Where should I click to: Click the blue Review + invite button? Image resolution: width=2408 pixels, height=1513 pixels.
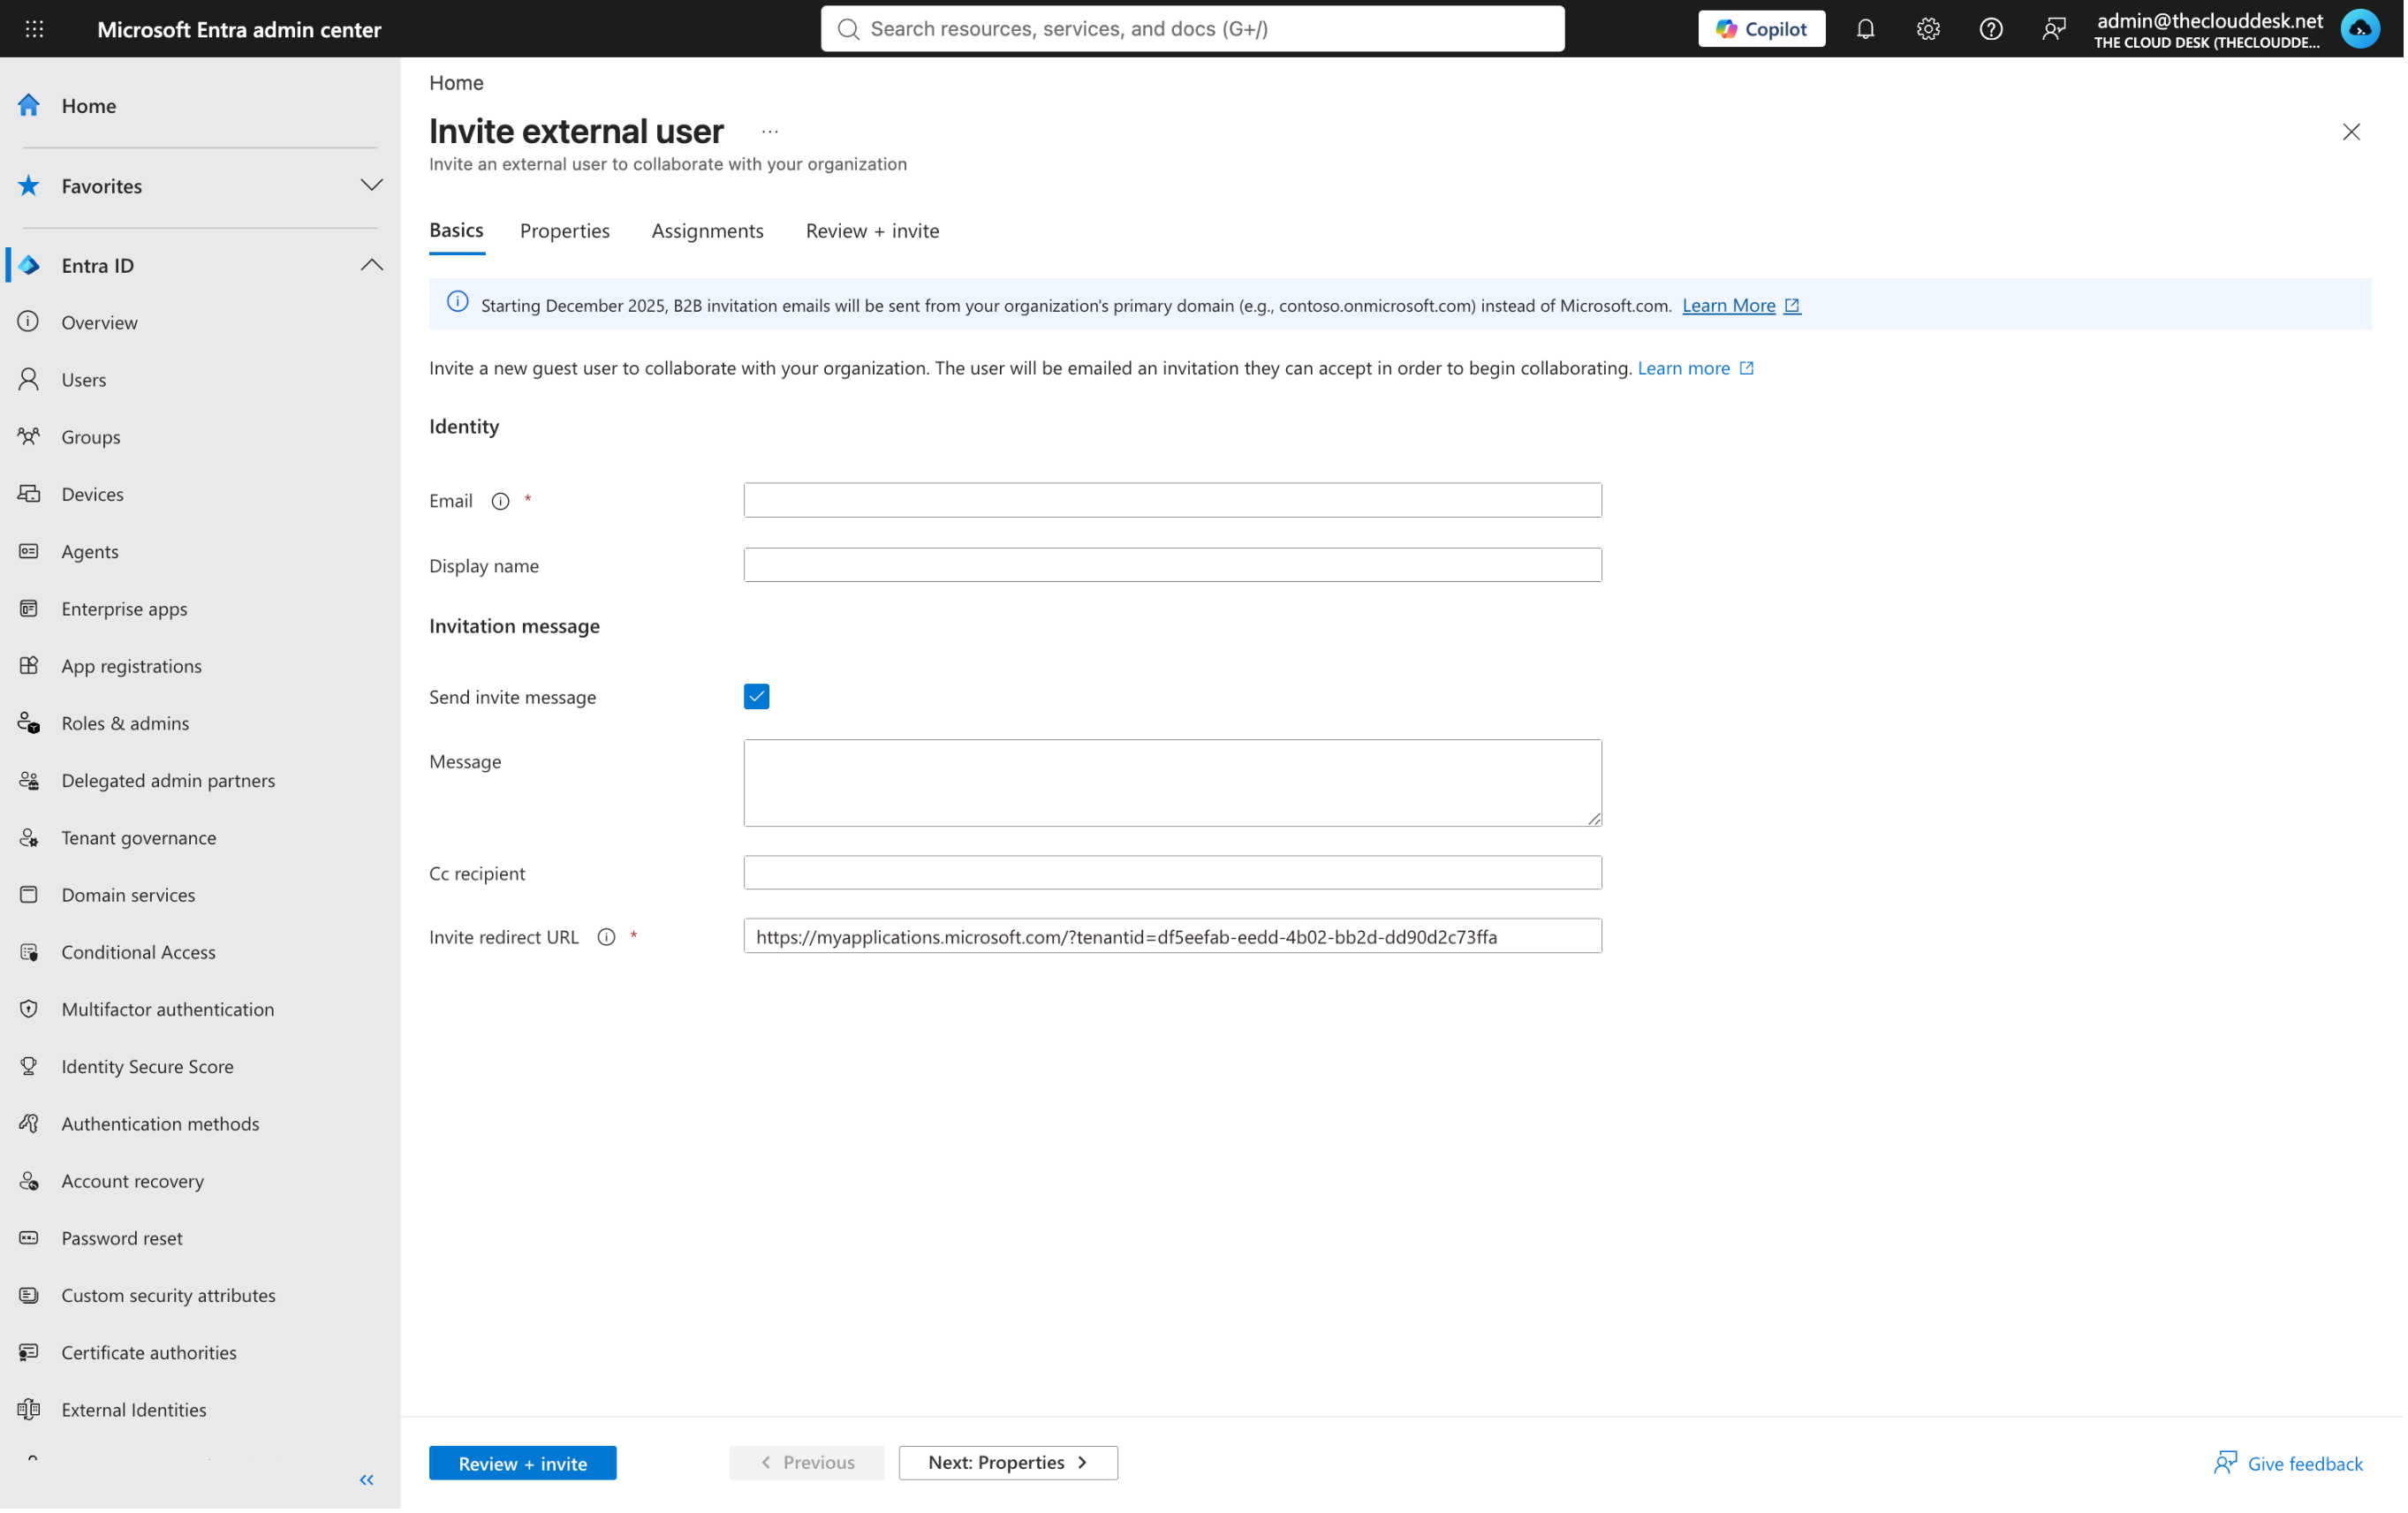coord(522,1462)
